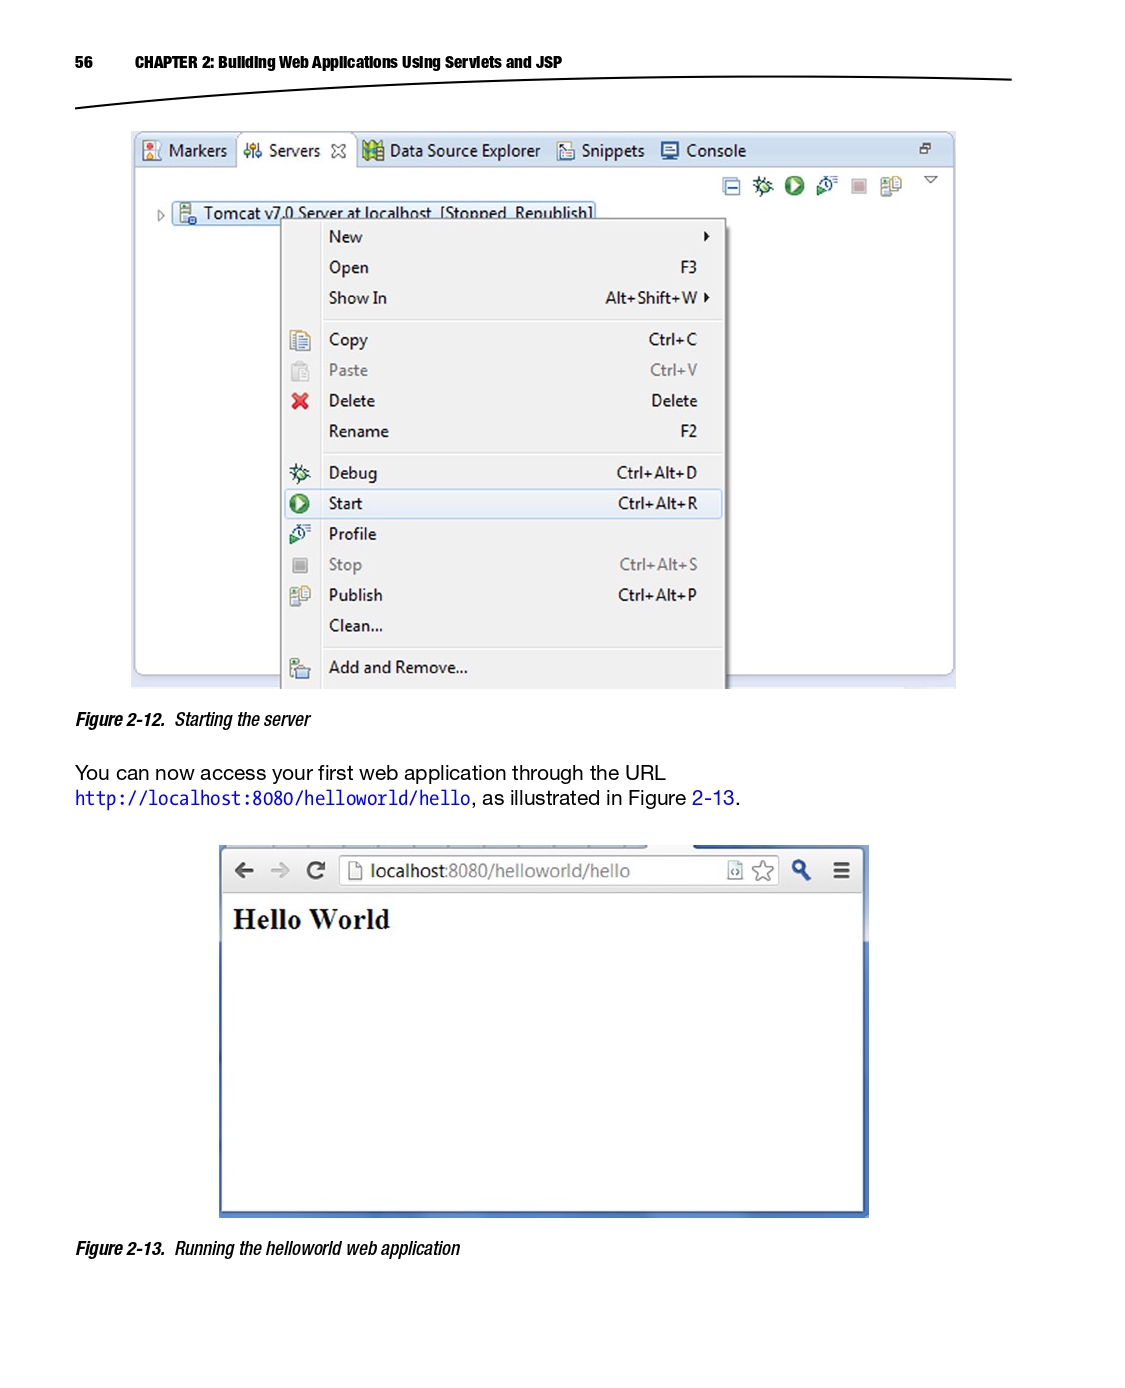Follow the Figure 2-13 reference link

[x=713, y=798]
